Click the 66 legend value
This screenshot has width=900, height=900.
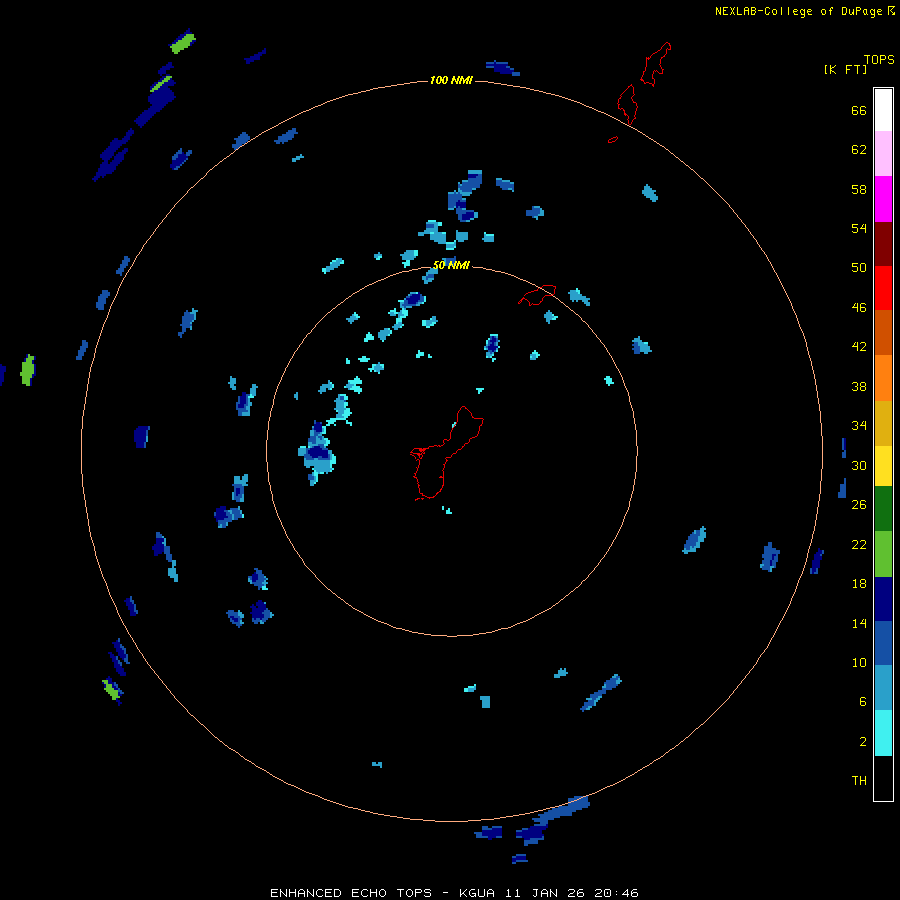(859, 110)
